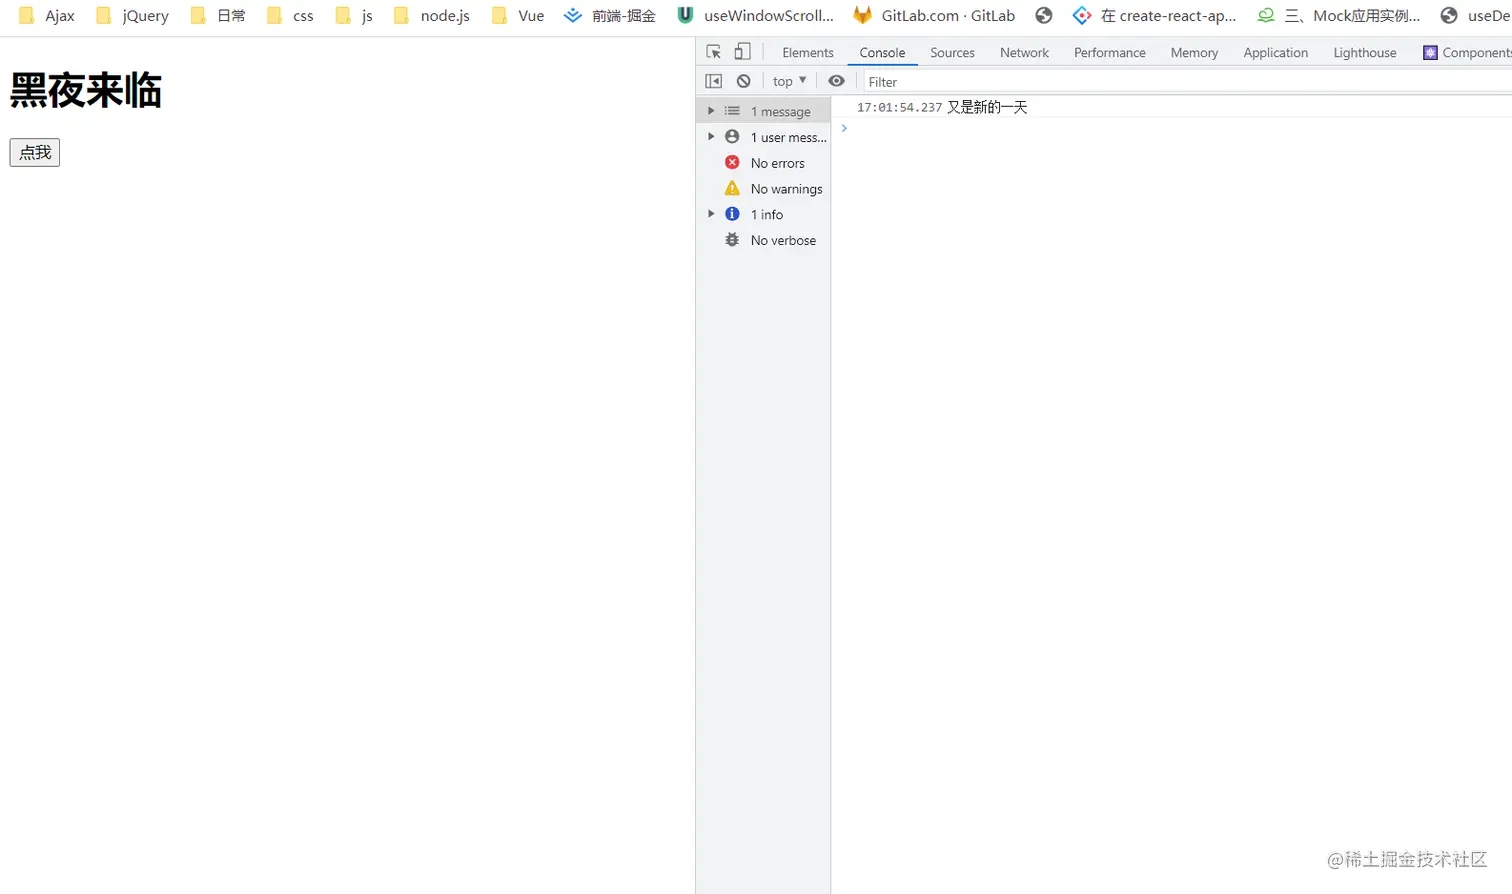Open the create-react-app bookmark
1512x894 pixels.
(x=1154, y=16)
